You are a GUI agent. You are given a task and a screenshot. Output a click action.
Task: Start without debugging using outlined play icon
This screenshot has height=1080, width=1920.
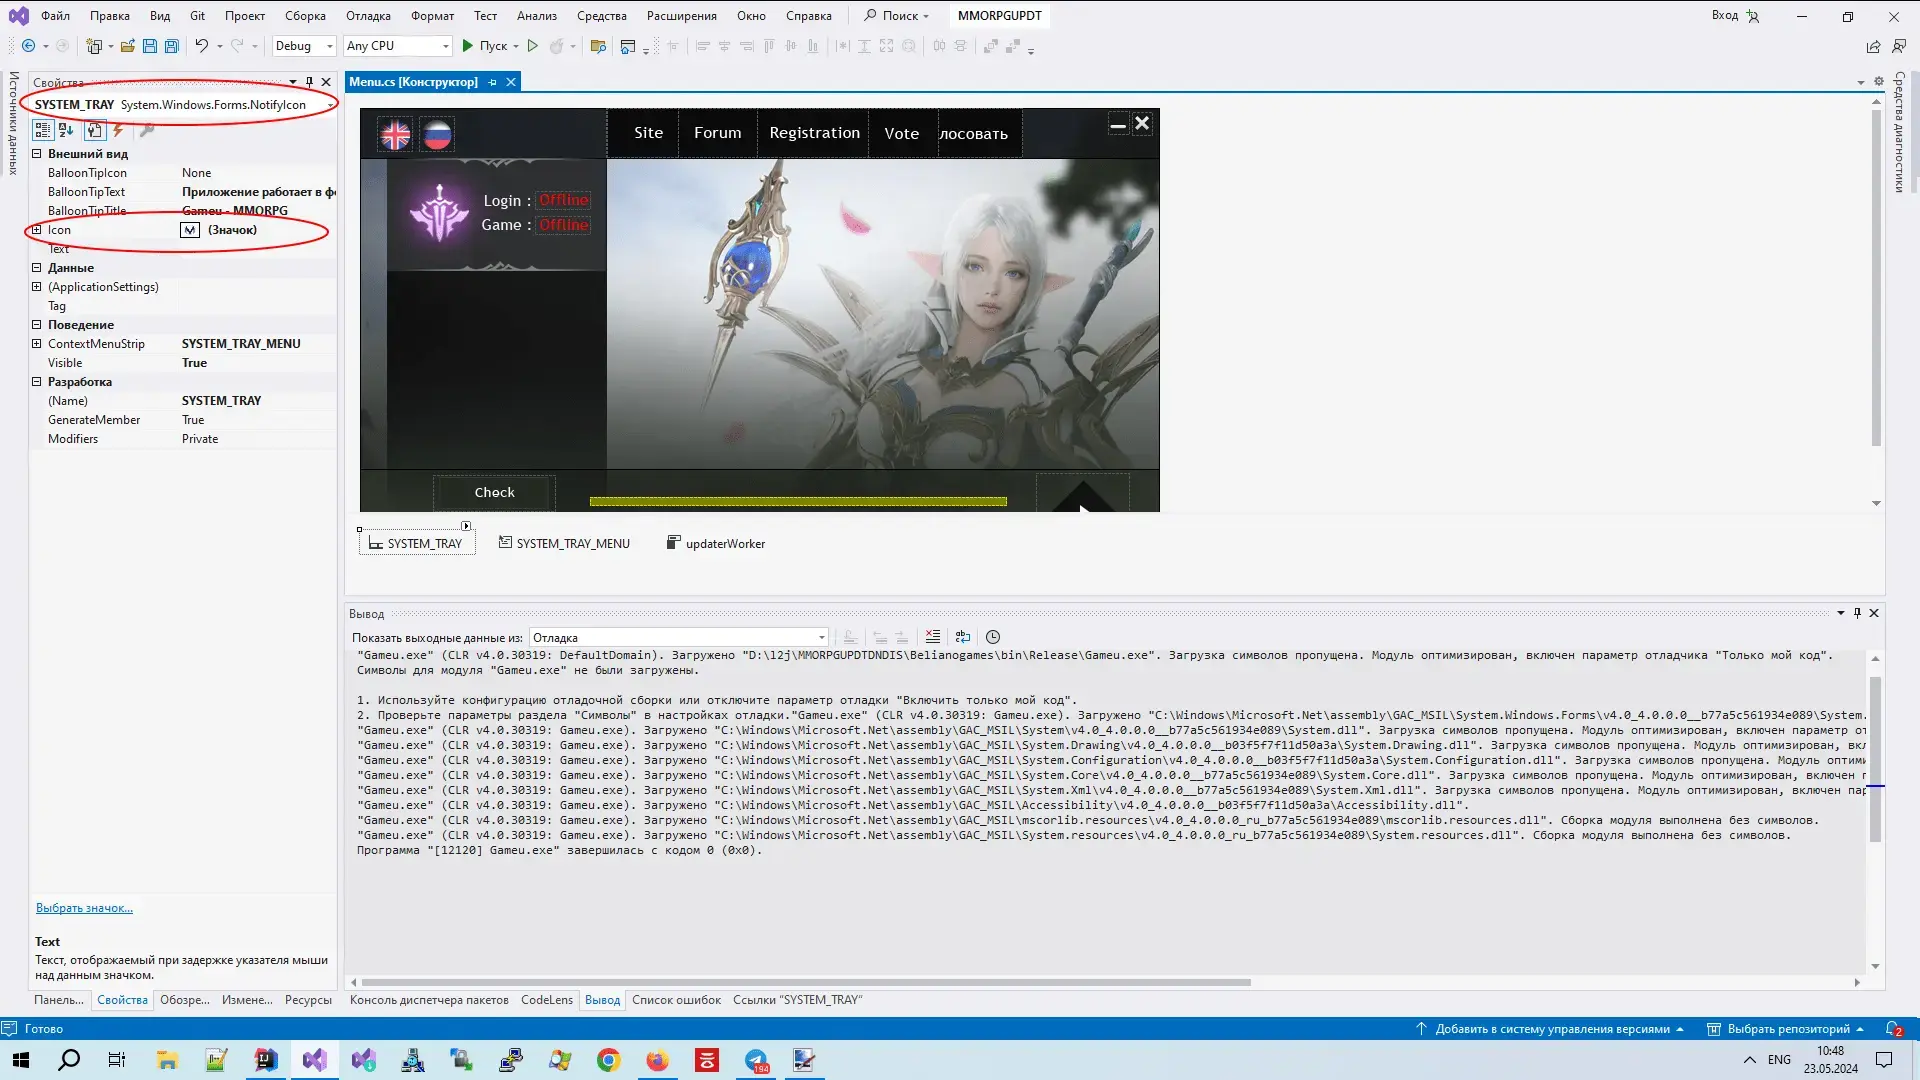point(533,46)
